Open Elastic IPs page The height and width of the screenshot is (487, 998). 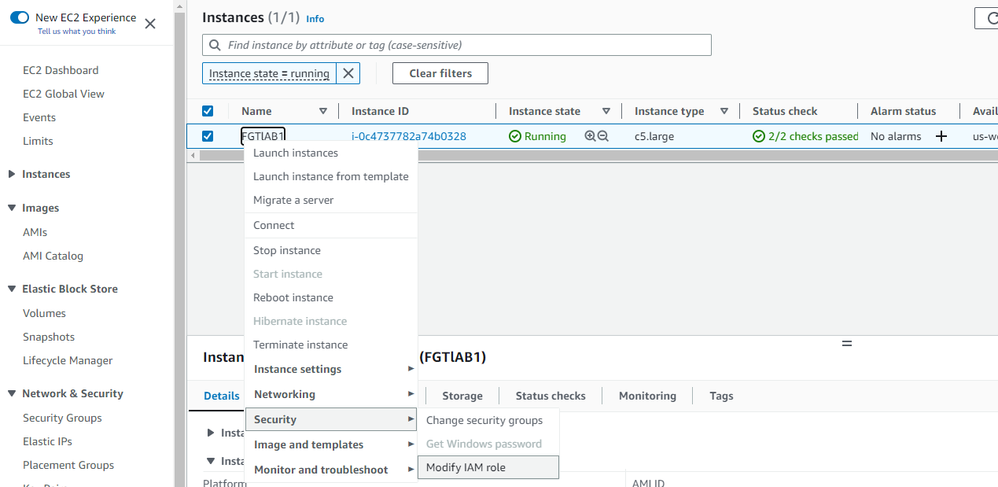(x=48, y=441)
